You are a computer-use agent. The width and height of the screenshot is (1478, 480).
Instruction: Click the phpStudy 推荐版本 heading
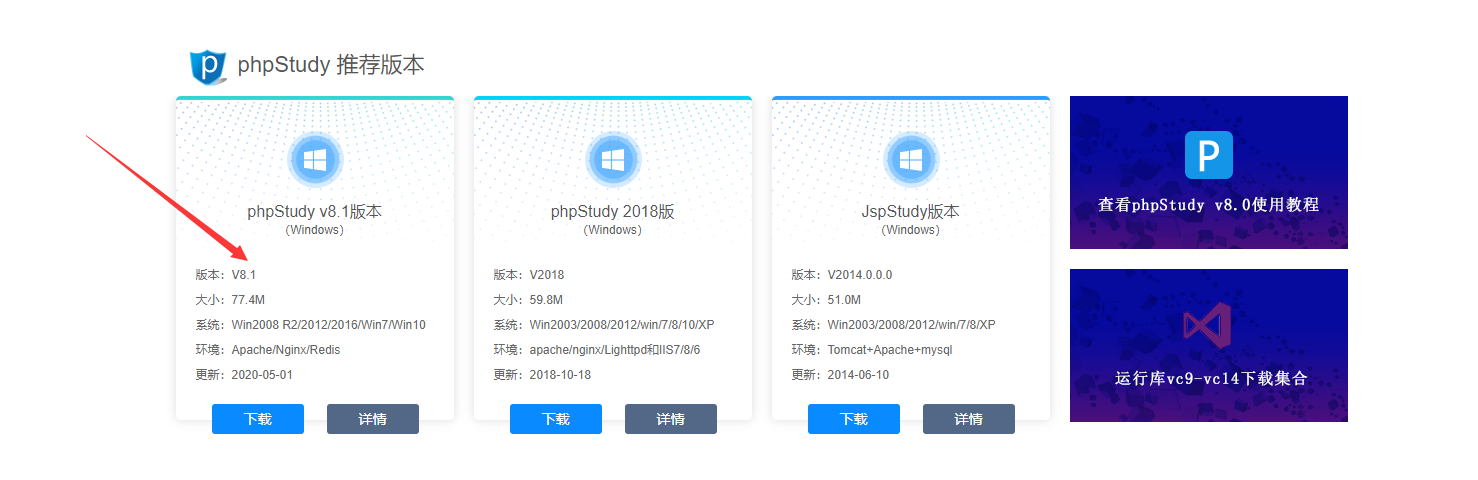click(331, 65)
